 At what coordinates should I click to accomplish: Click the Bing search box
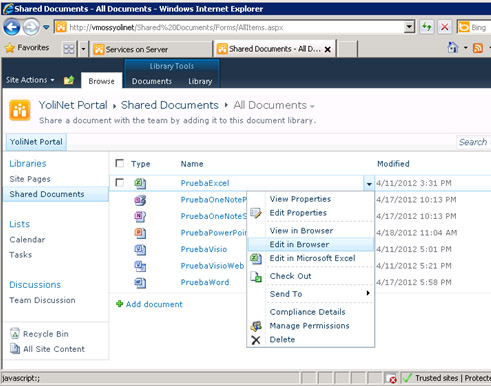point(474,27)
